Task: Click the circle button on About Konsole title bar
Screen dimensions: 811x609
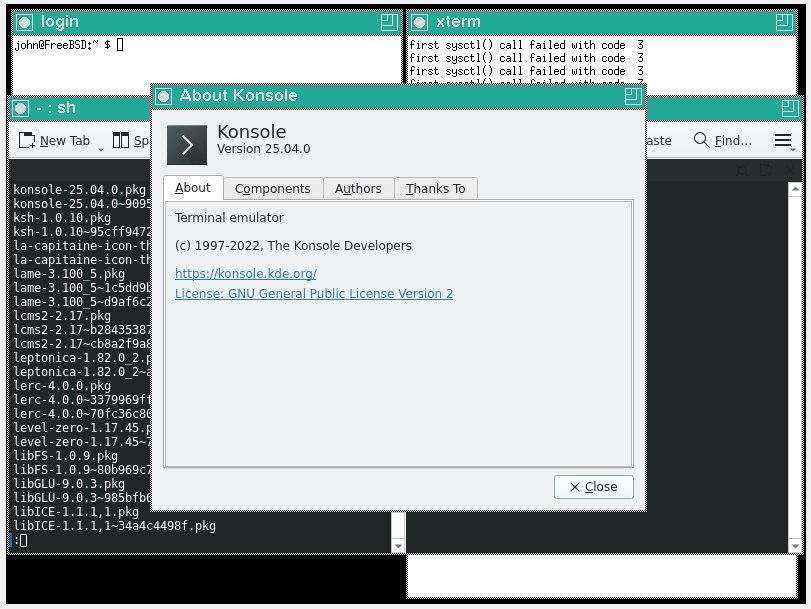Action: pyautogui.click(x=164, y=96)
